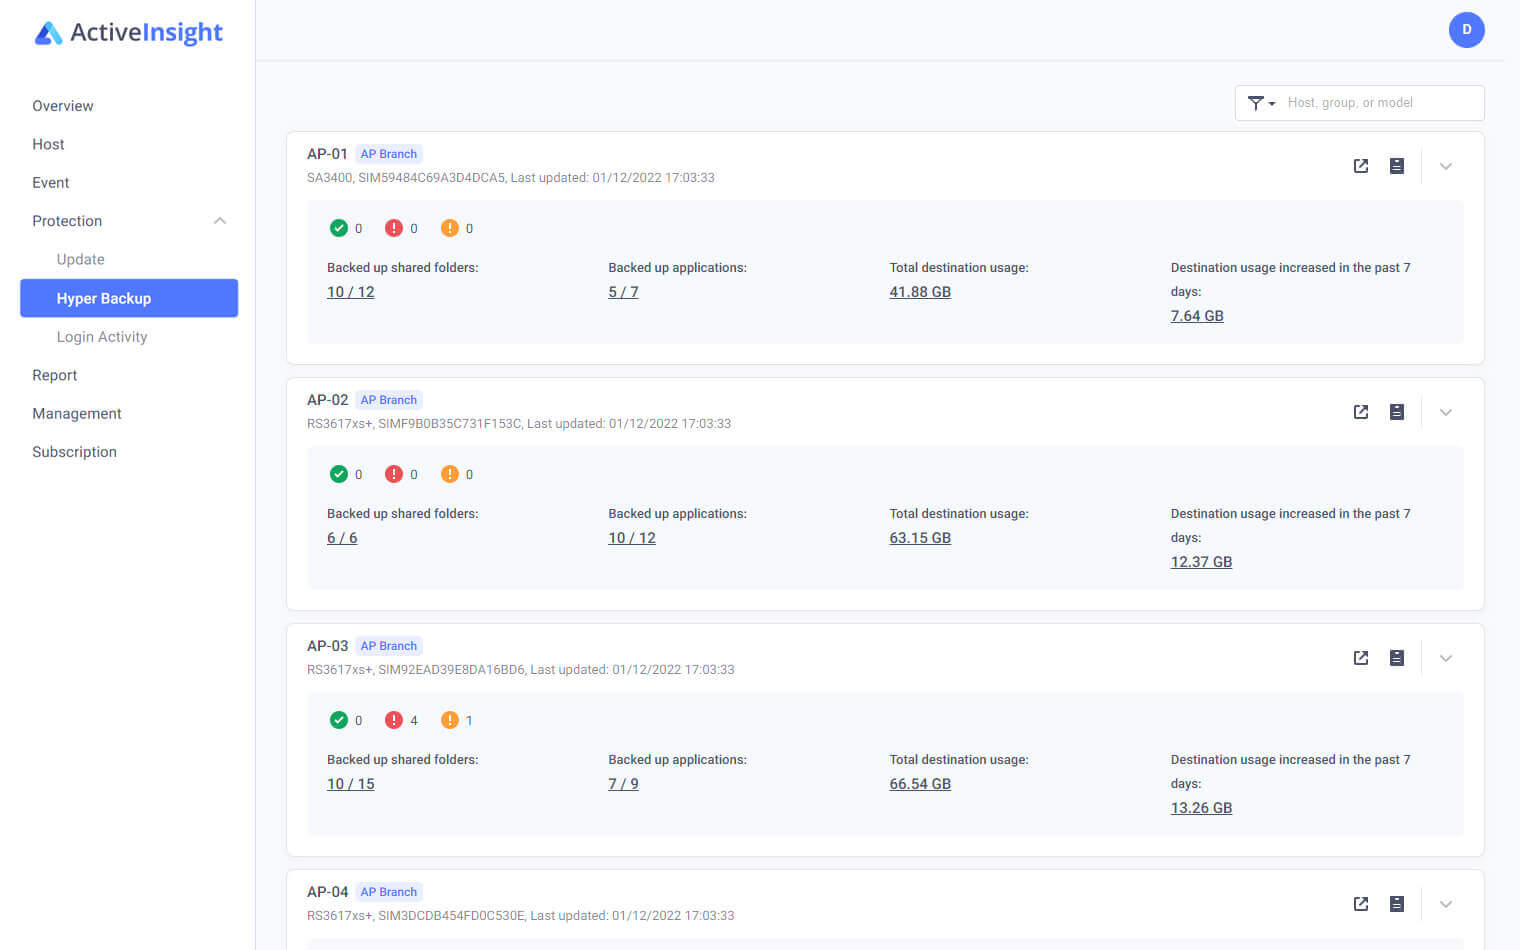Open the filter icon in the search bar

tap(1254, 102)
